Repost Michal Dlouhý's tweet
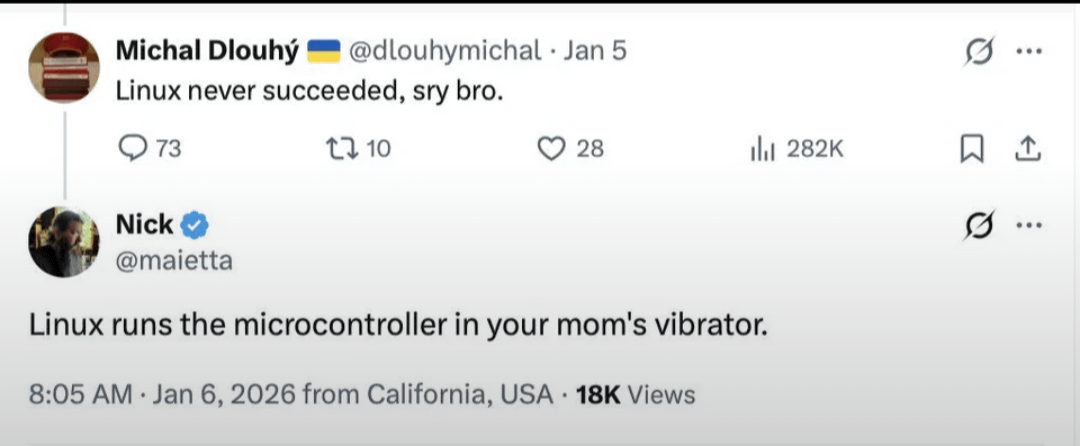1080x446 pixels. pyautogui.click(x=338, y=149)
